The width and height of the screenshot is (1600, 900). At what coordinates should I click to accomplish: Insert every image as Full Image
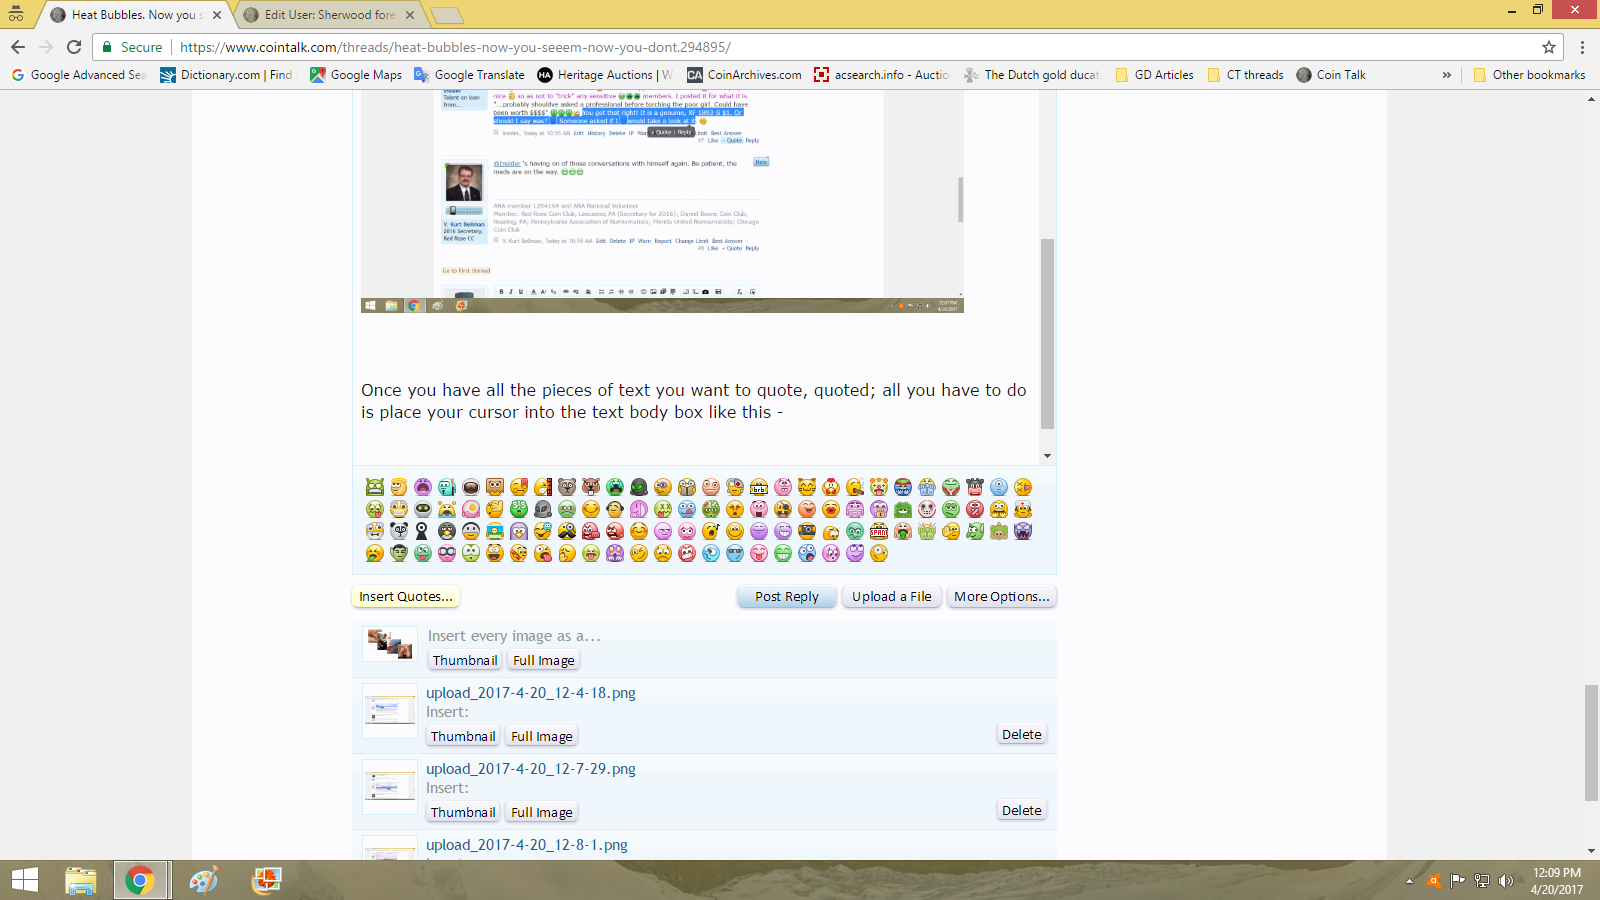pyautogui.click(x=544, y=661)
